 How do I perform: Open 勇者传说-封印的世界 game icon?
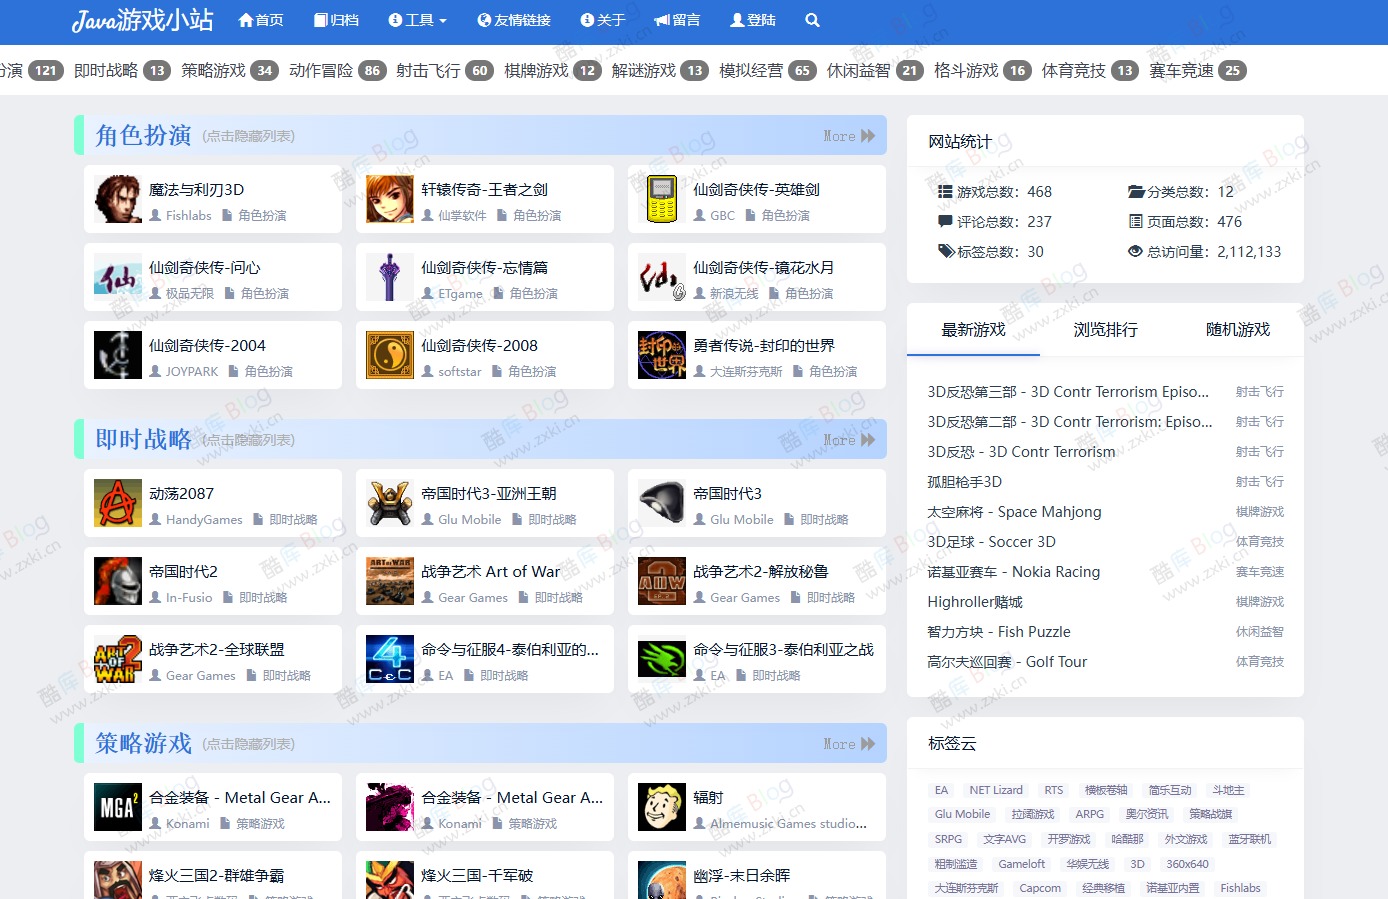(x=662, y=355)
